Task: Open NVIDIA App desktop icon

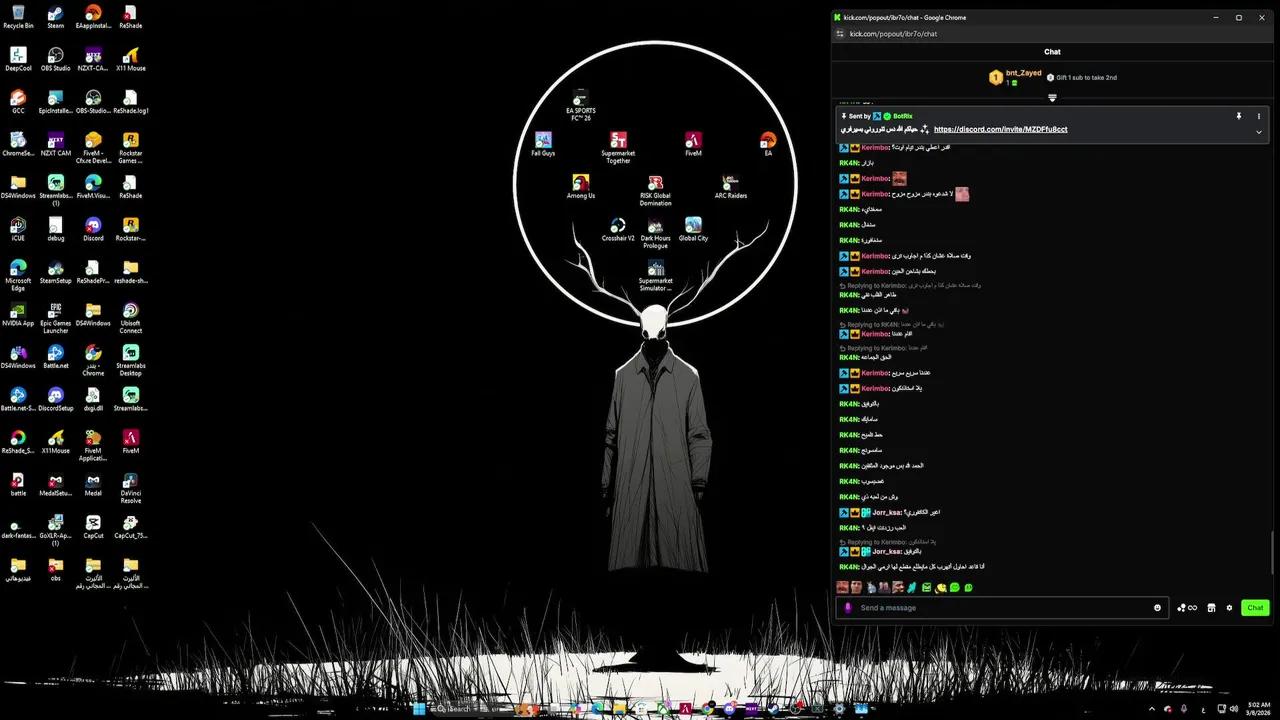Action: click(18, 315)
